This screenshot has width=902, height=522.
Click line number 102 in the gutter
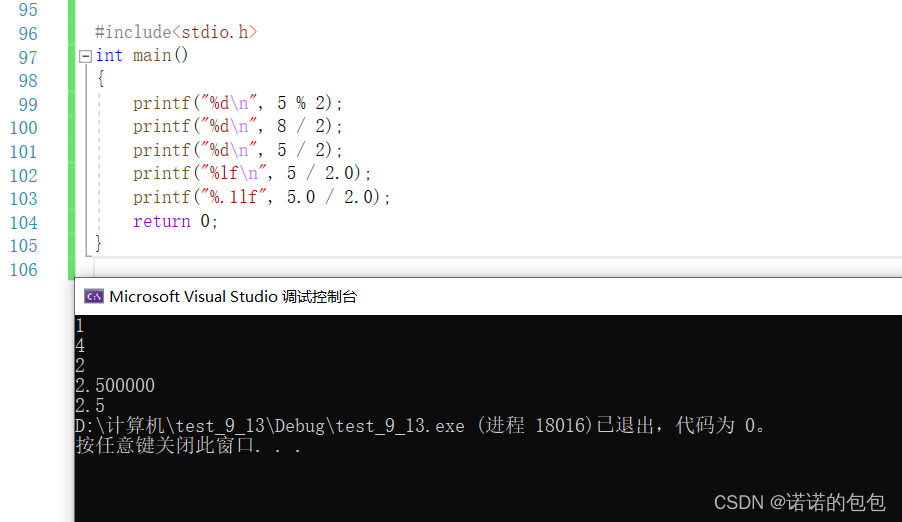24,176
